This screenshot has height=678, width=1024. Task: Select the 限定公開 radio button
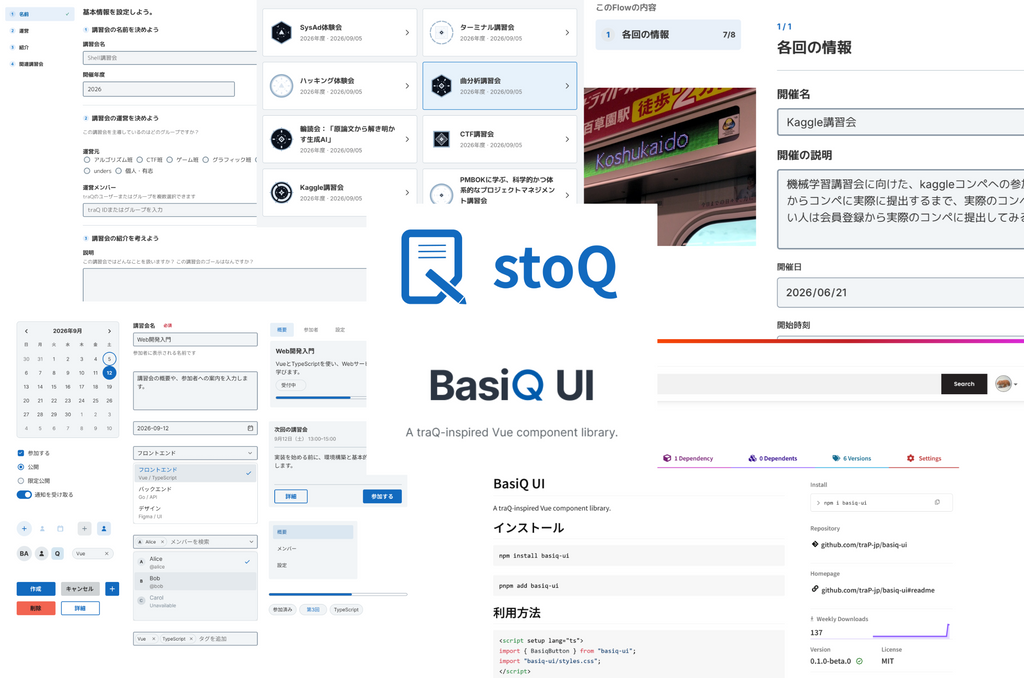point(21,481)
